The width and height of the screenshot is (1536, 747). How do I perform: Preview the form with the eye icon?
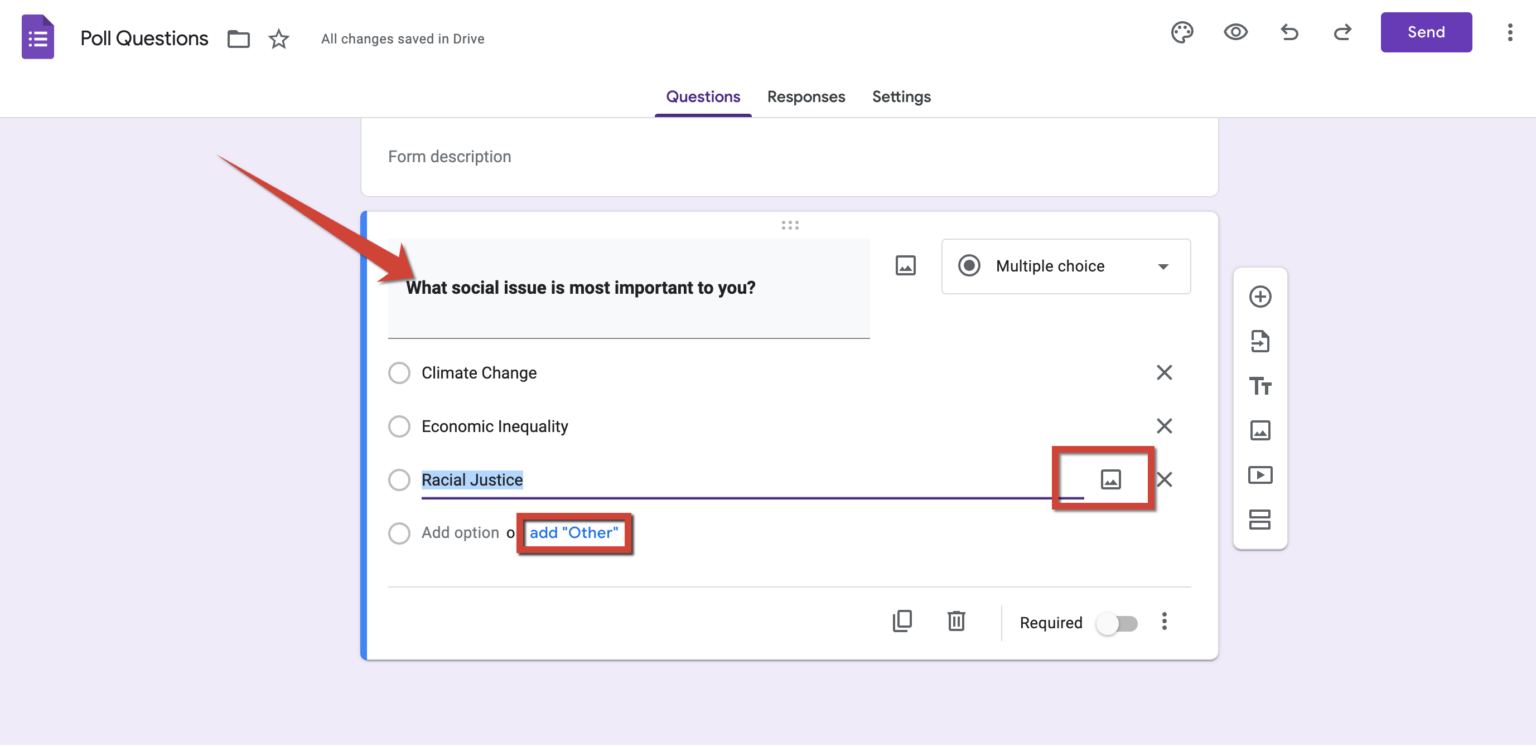1236,32
